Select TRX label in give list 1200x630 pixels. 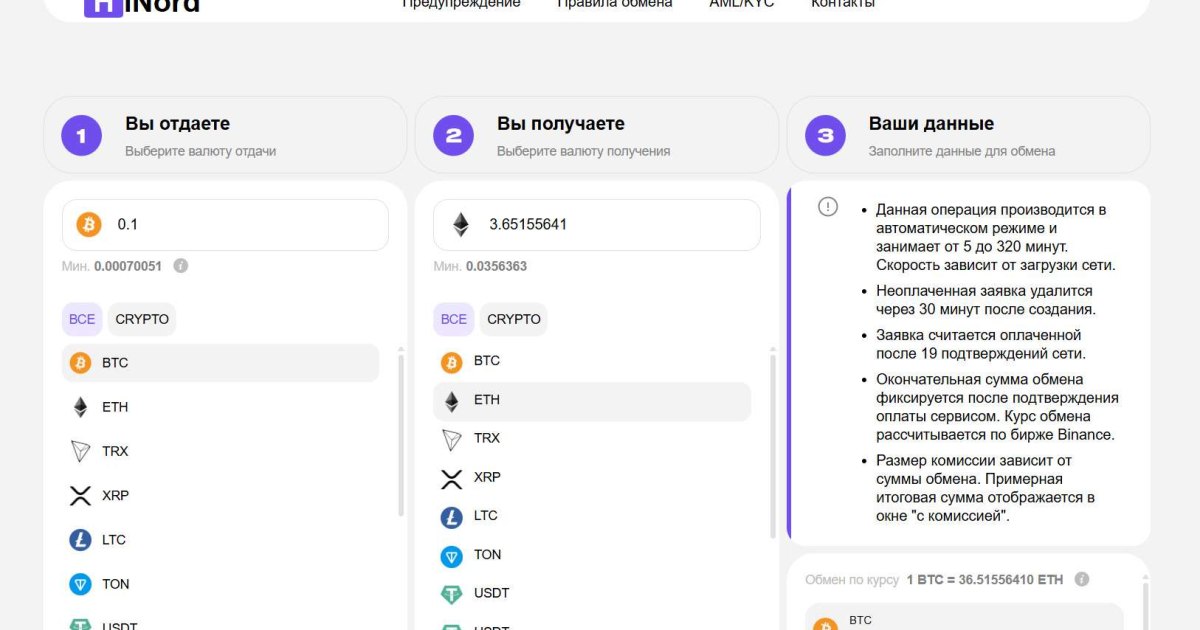[115, 451]
